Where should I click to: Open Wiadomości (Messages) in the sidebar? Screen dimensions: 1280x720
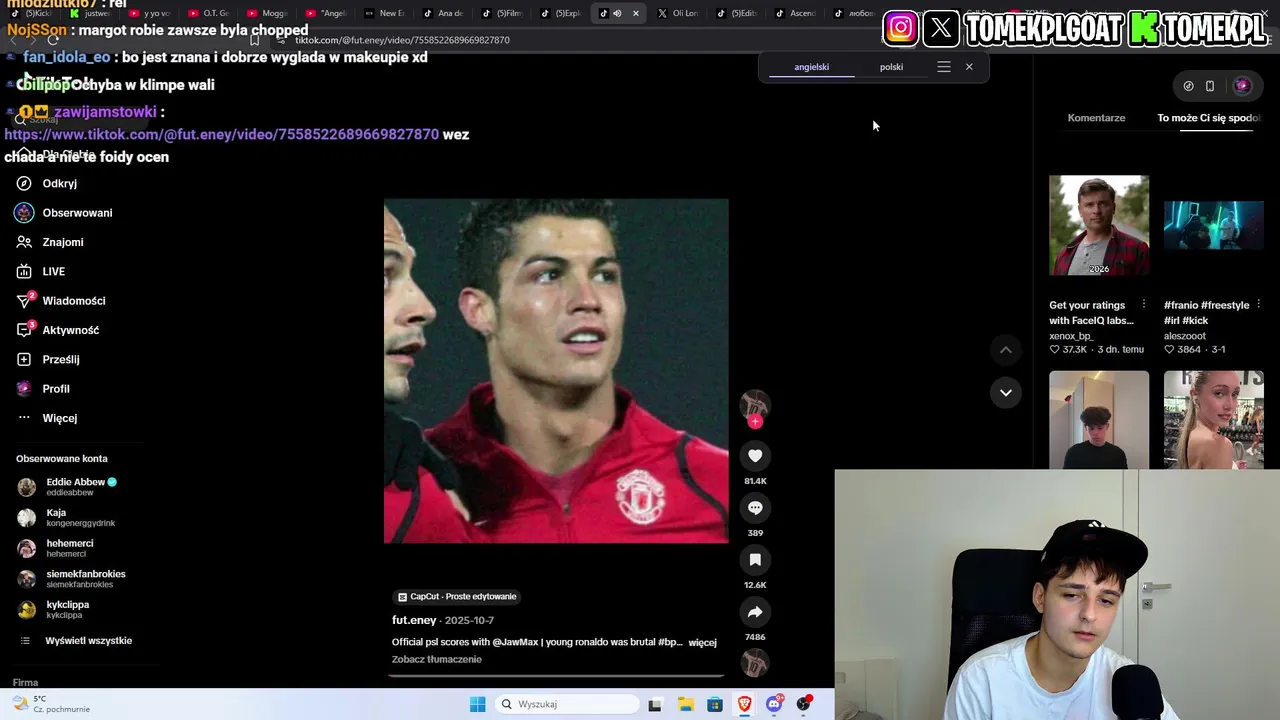[60, 301]
